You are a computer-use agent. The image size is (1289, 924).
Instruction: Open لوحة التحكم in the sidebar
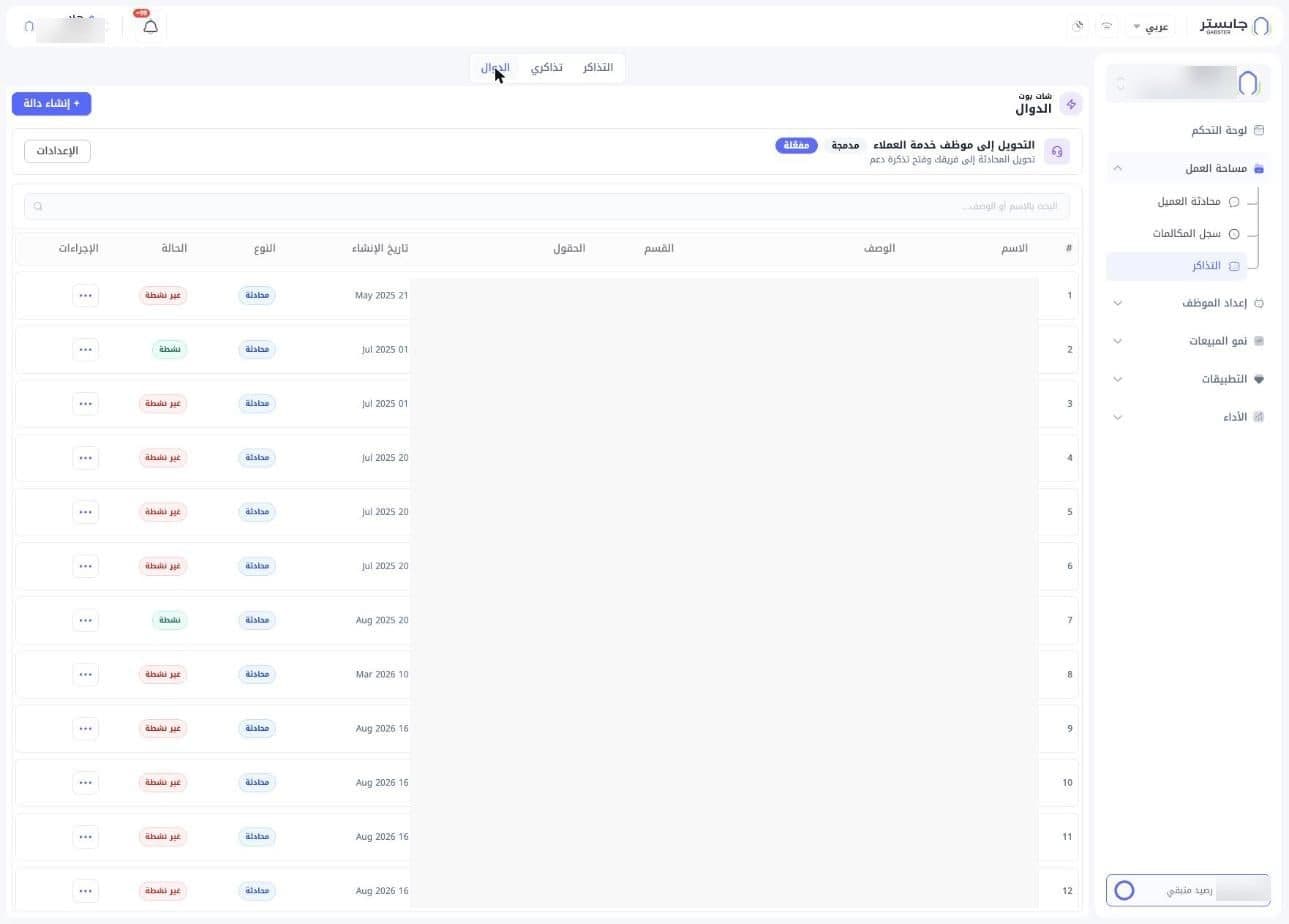coord(1188,130)
